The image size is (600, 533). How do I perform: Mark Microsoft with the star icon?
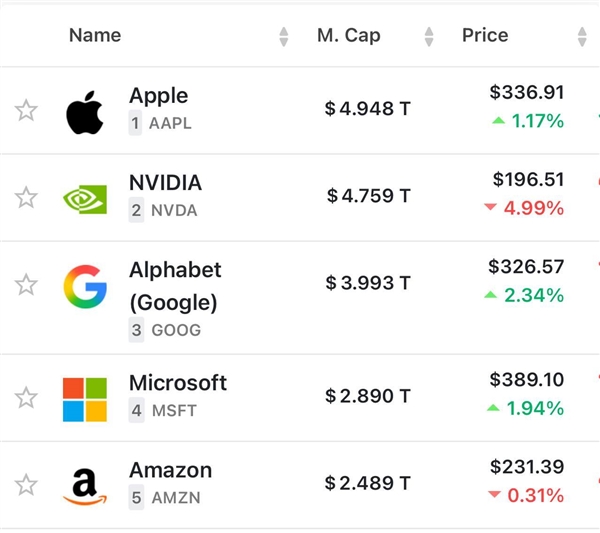[26, 397]
